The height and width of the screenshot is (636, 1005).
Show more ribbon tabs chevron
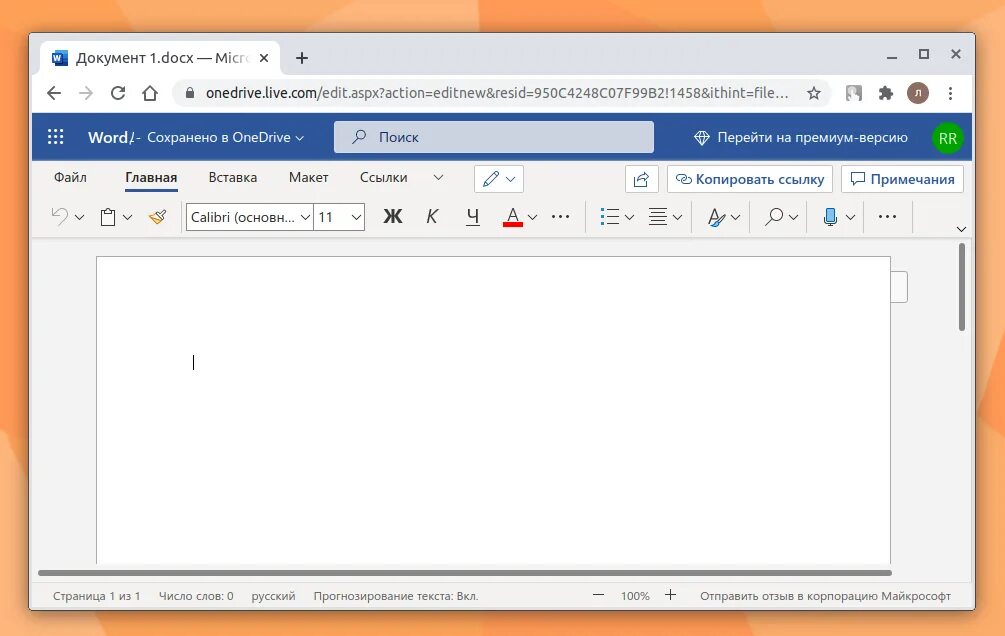tap(438, 178)
